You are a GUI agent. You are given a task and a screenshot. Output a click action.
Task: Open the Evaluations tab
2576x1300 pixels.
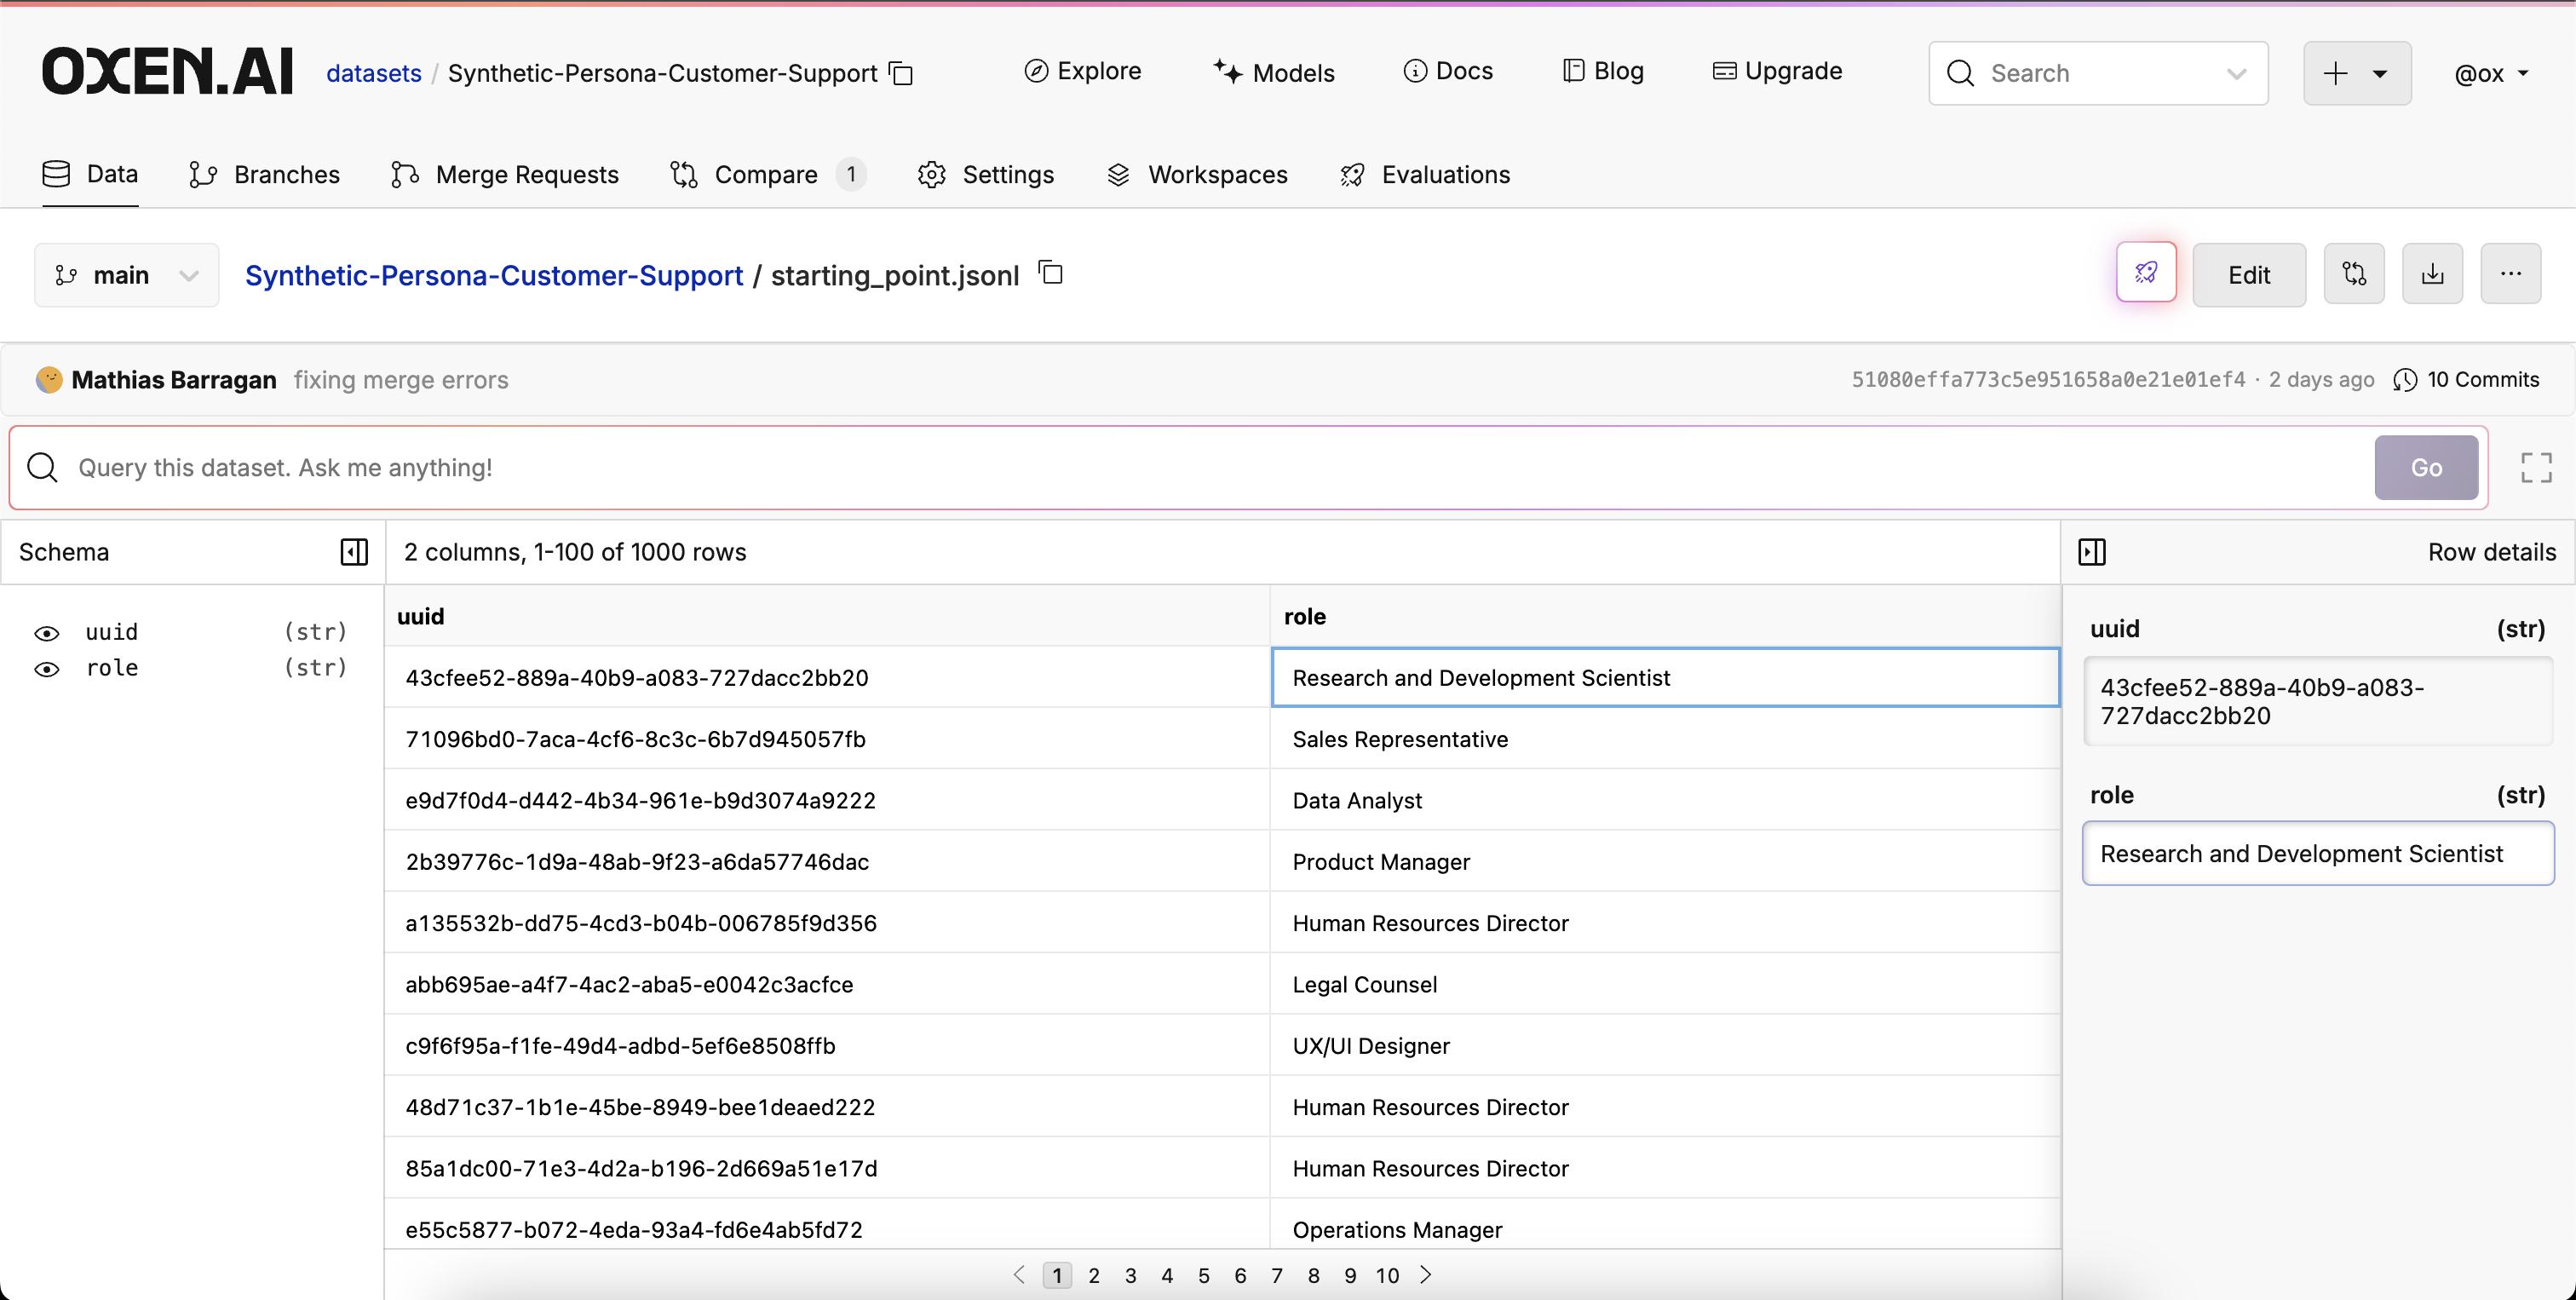[1425, 175]
